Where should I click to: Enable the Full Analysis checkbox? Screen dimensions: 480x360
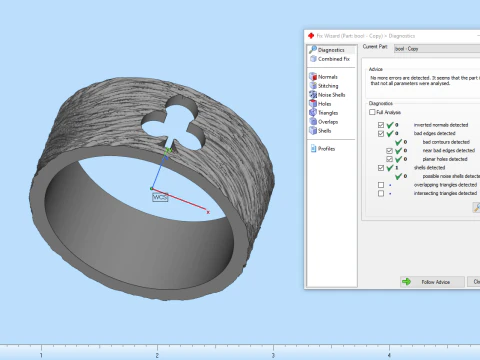pos(372,112)
